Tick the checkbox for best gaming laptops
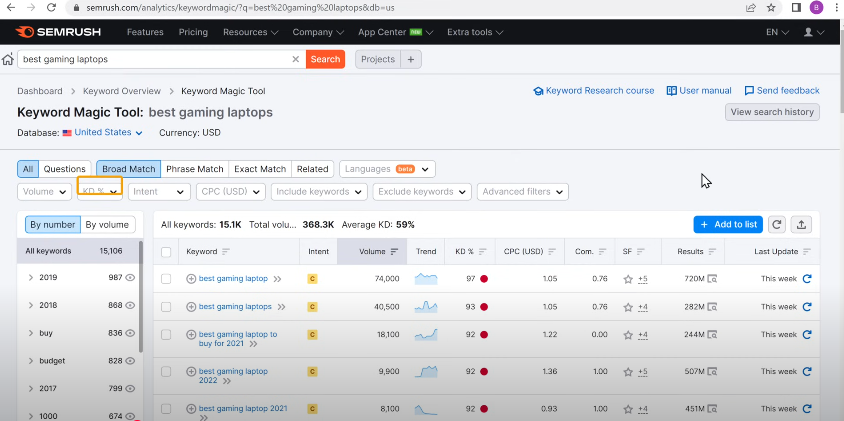844x421 pixels. coord(166,307)
